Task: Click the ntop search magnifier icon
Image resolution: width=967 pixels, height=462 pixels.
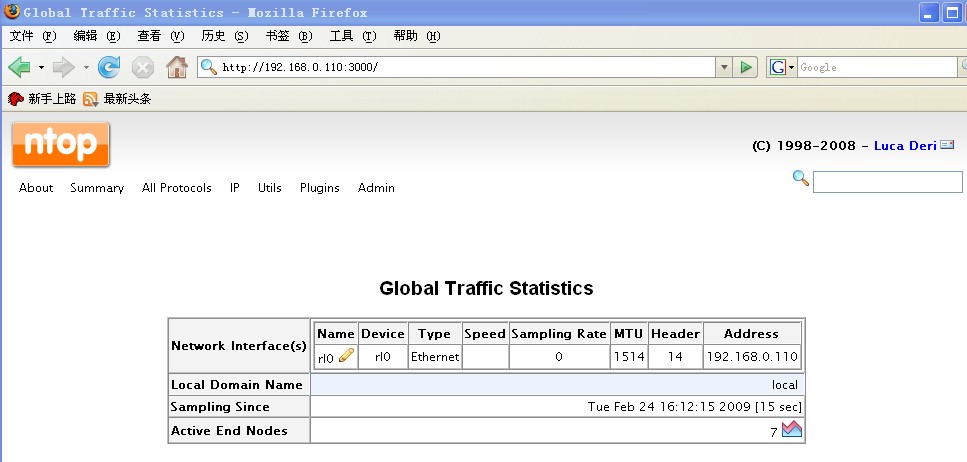Action: [800, 178]
